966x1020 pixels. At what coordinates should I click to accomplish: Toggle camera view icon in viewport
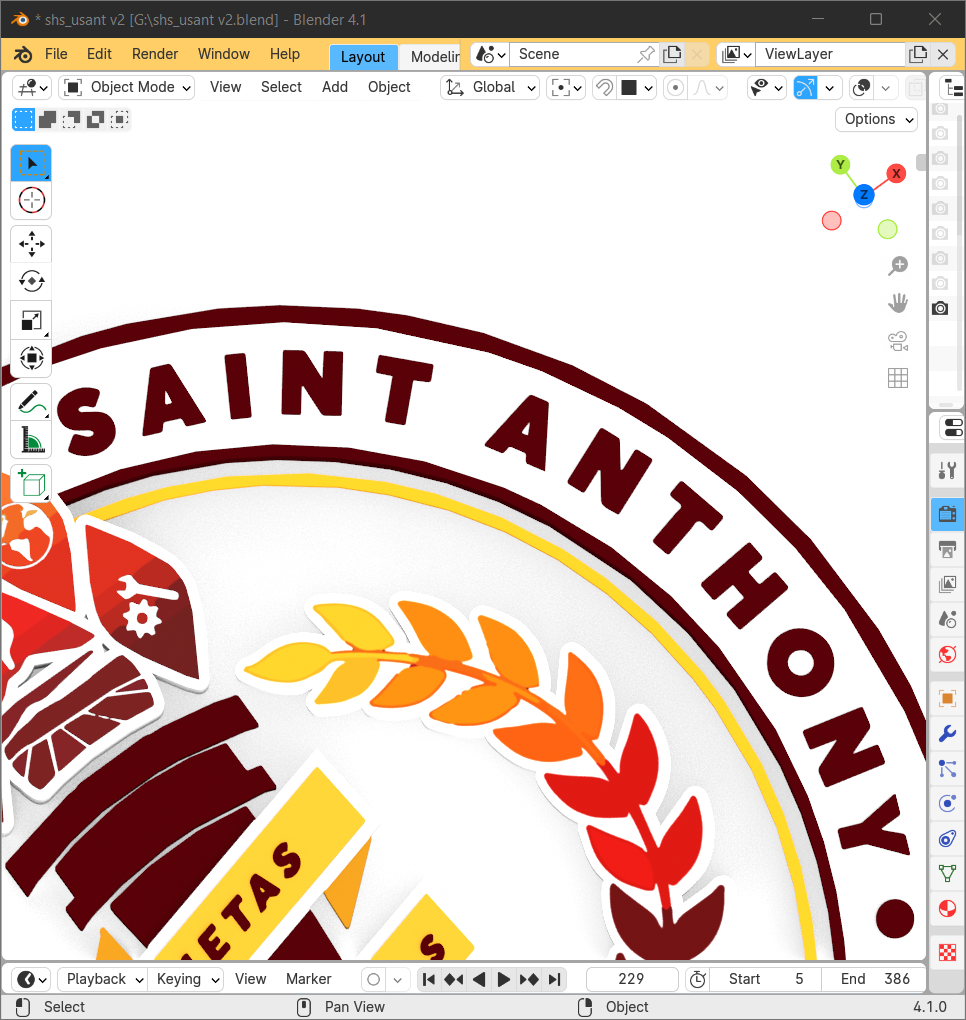(x=898, y=341)
